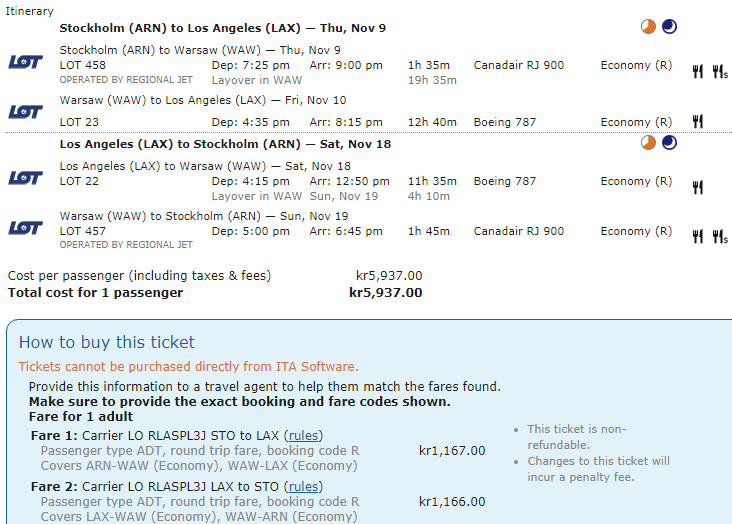The height and width of the screenshot is (524, 732).
Task: Click the LOT logo next to LOT 23
Action: click(25, 112)
